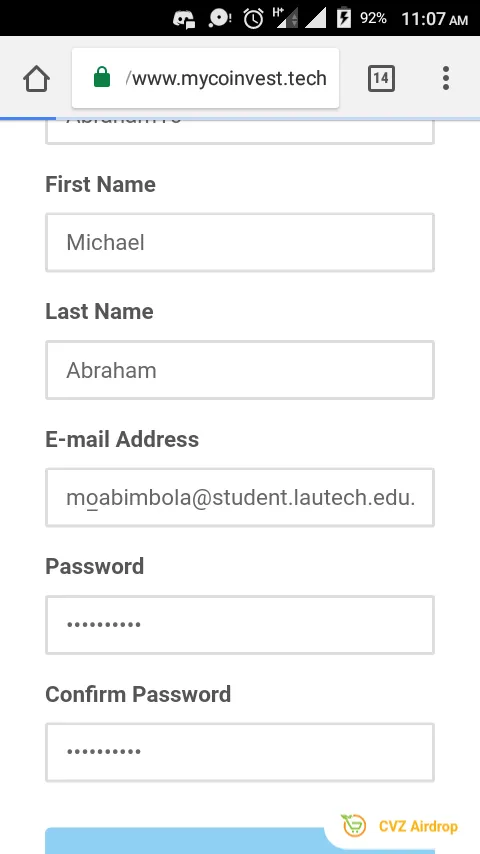Select the Confirm Password input field
Image resolution: width=480 pixels, height=854 pixels.
240,753
